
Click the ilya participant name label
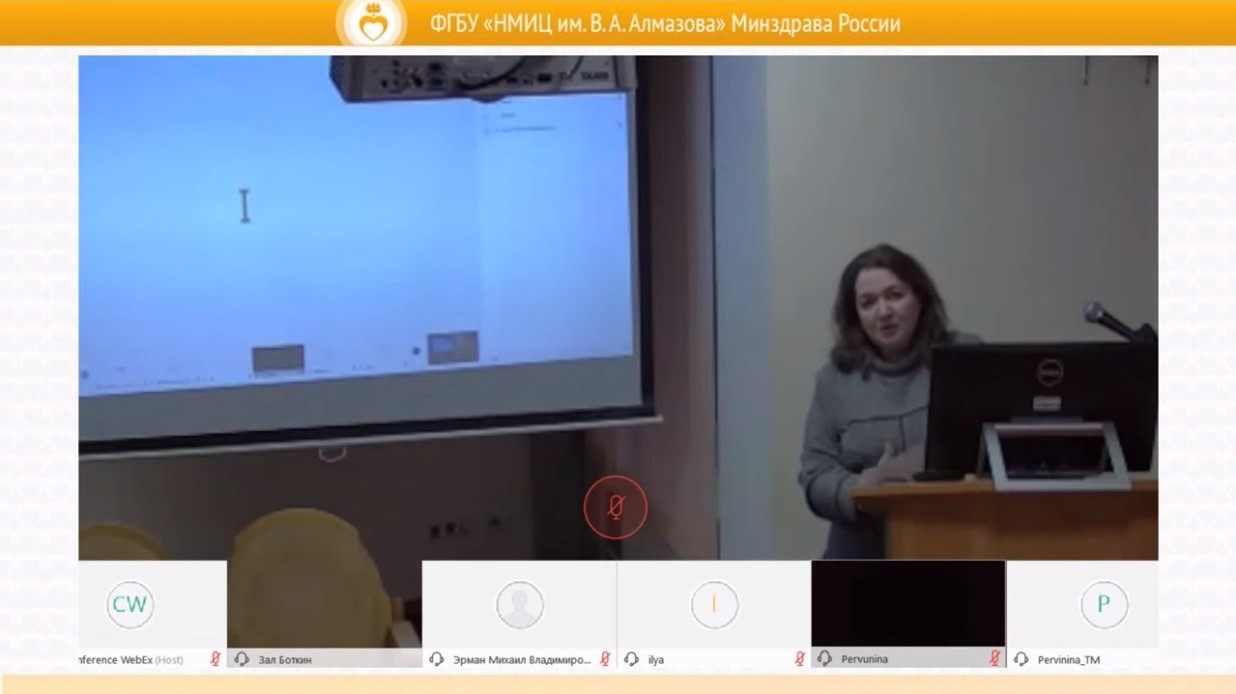coord(656,659)
